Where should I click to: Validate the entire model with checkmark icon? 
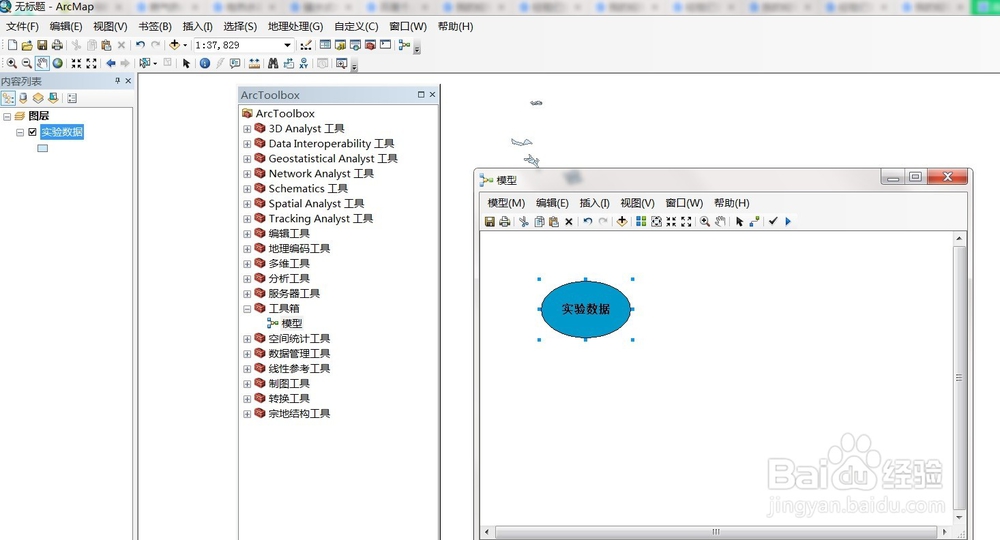tap(773, 221)
